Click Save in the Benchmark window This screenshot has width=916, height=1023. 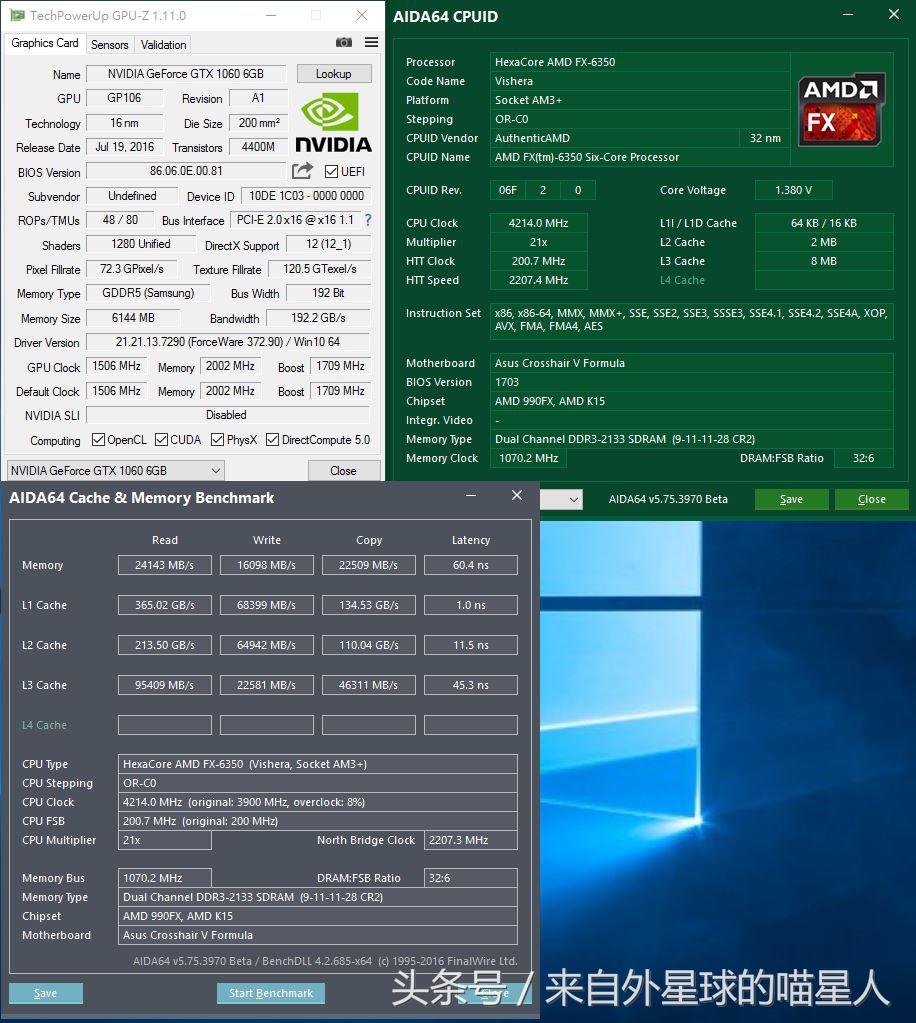click(46, 993)
